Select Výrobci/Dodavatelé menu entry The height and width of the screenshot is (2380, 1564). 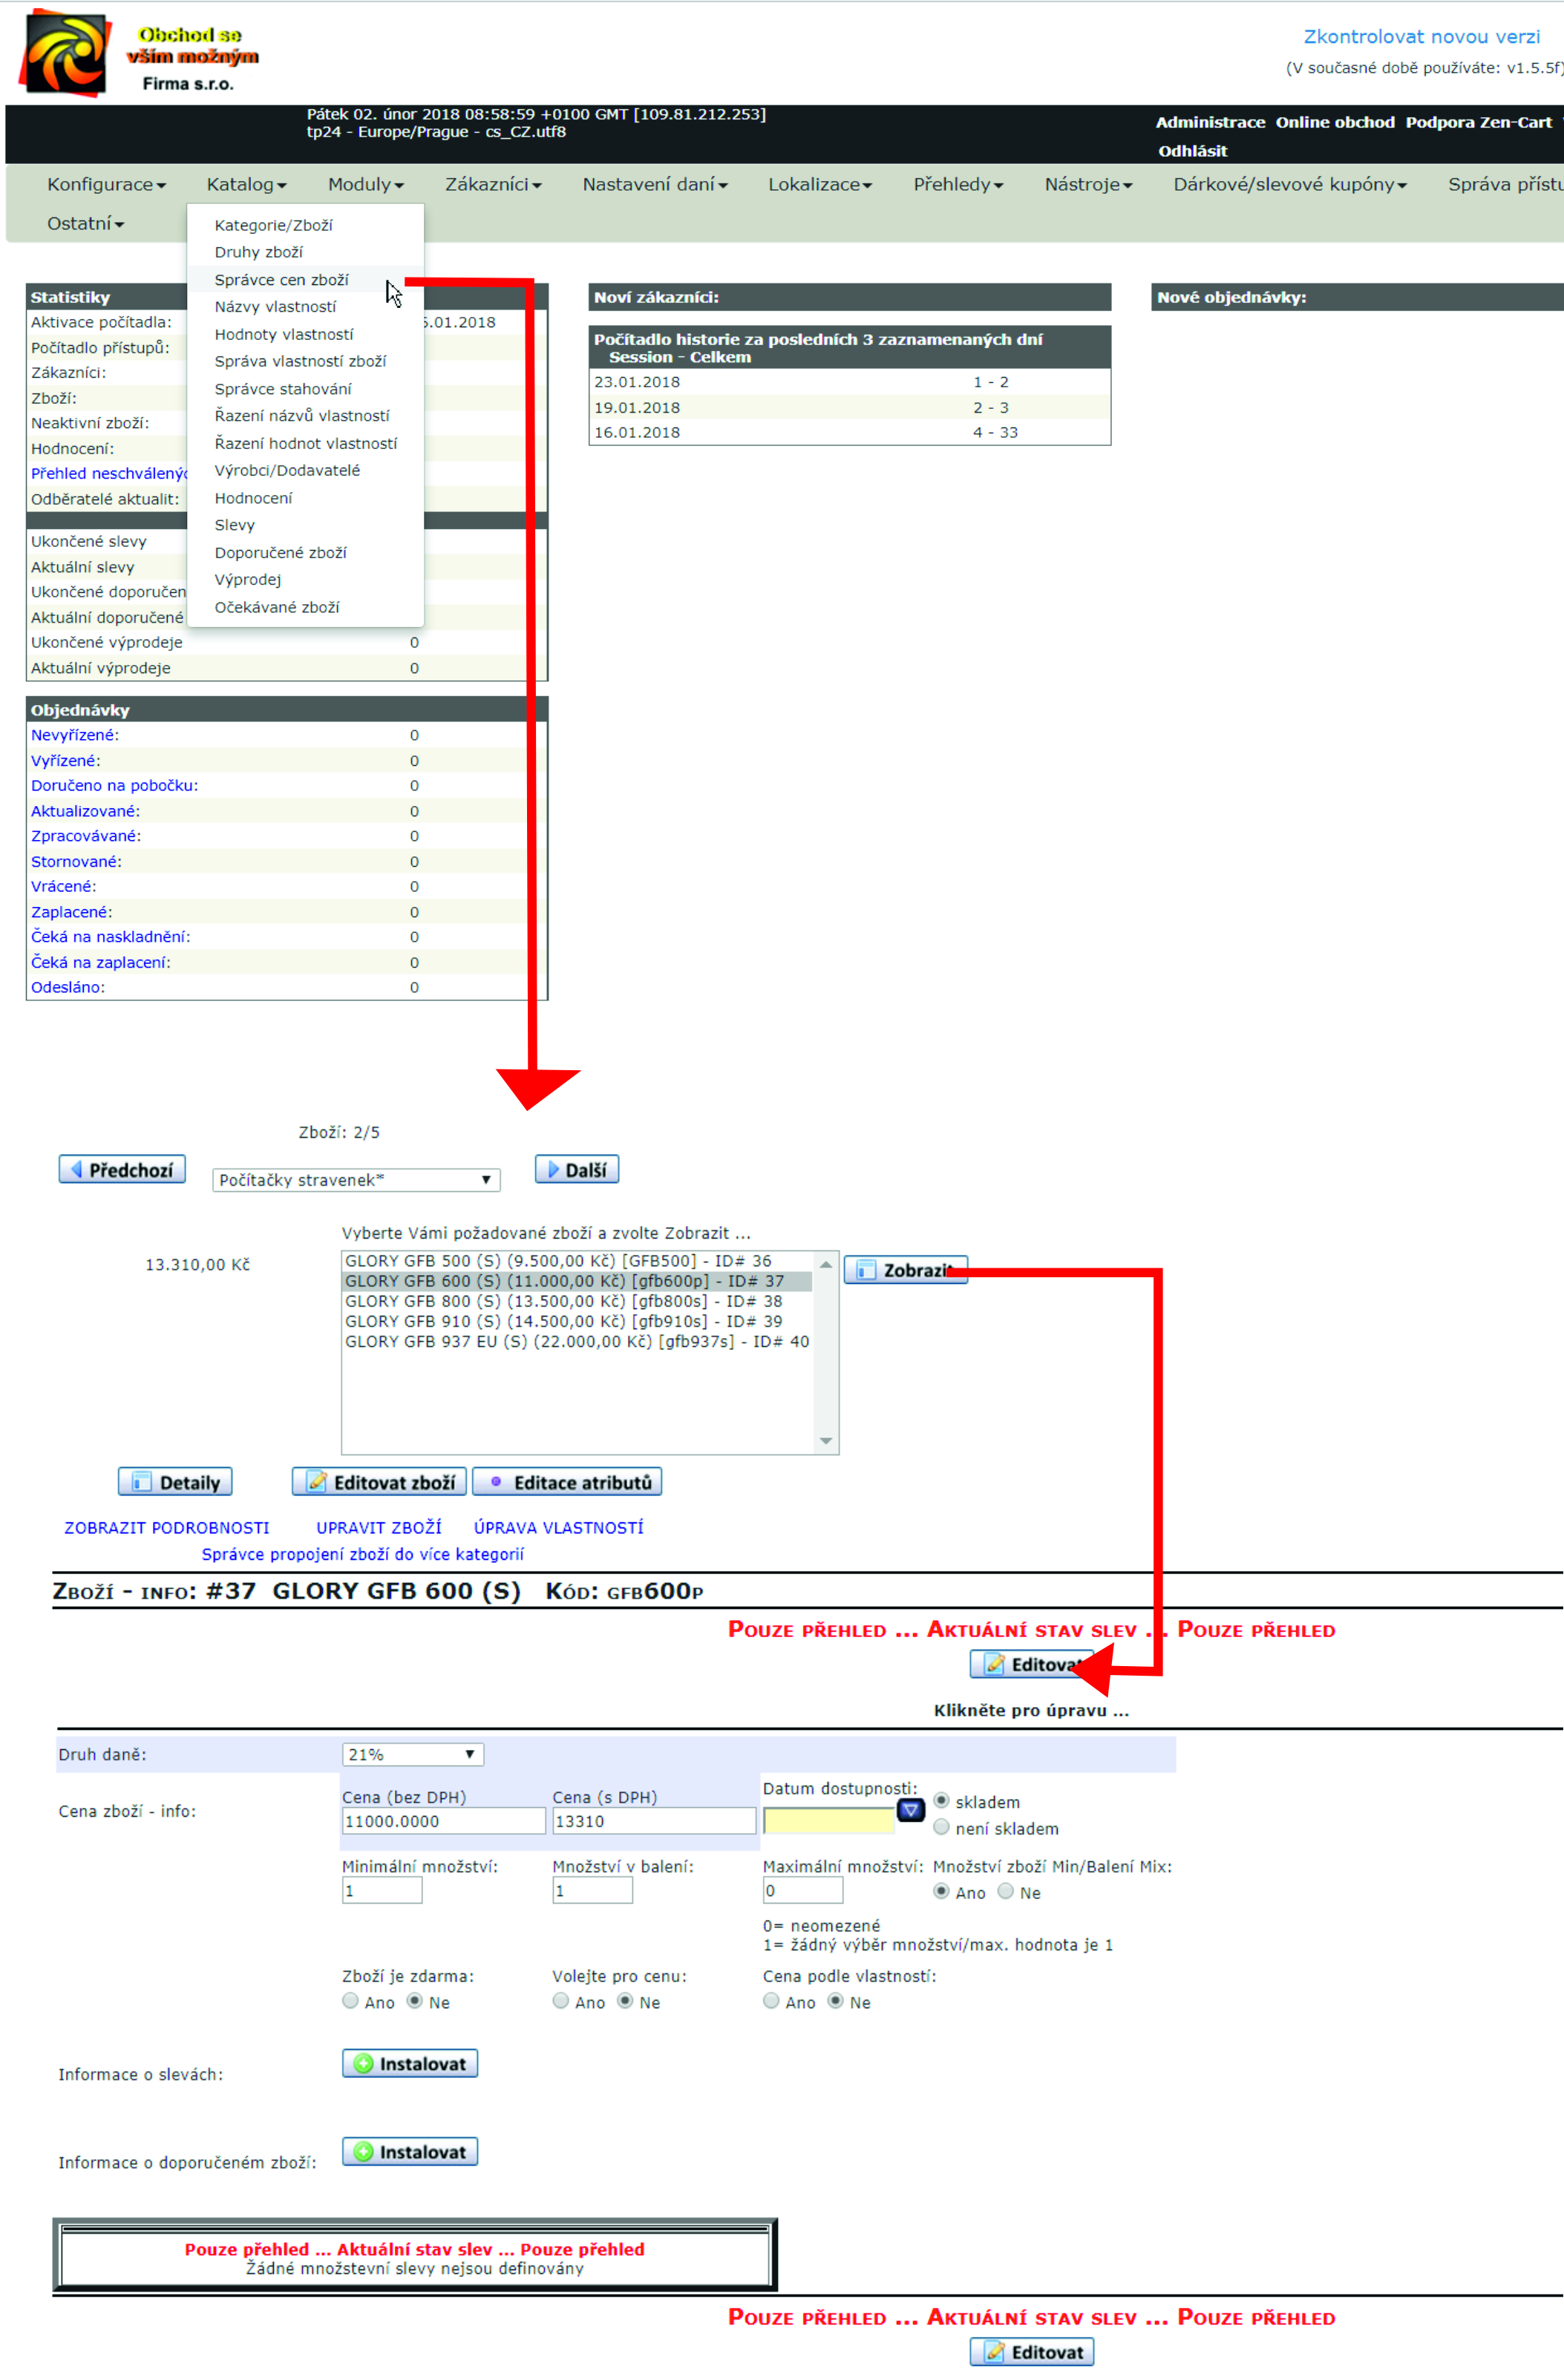tap(287, 470)
